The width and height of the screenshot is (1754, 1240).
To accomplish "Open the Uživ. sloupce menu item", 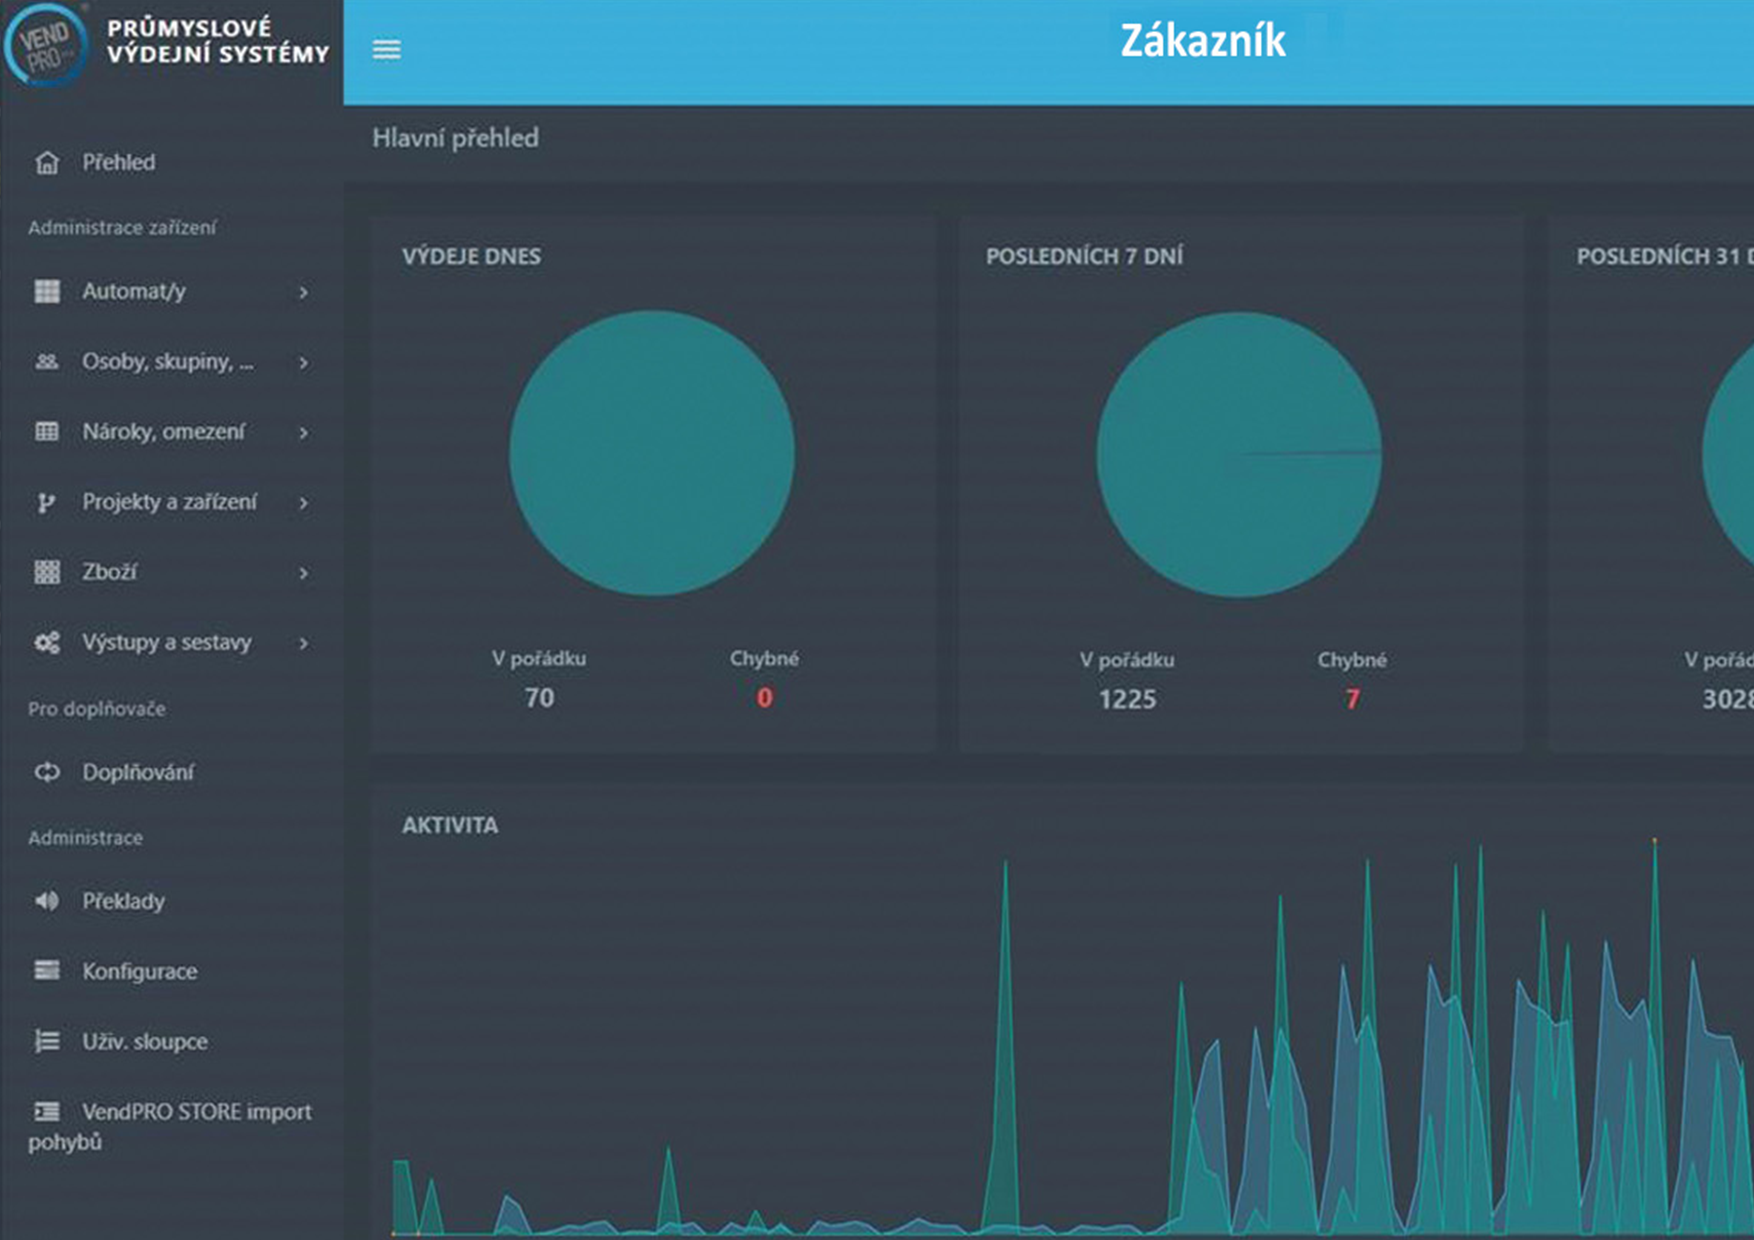I will (144, 1041).
